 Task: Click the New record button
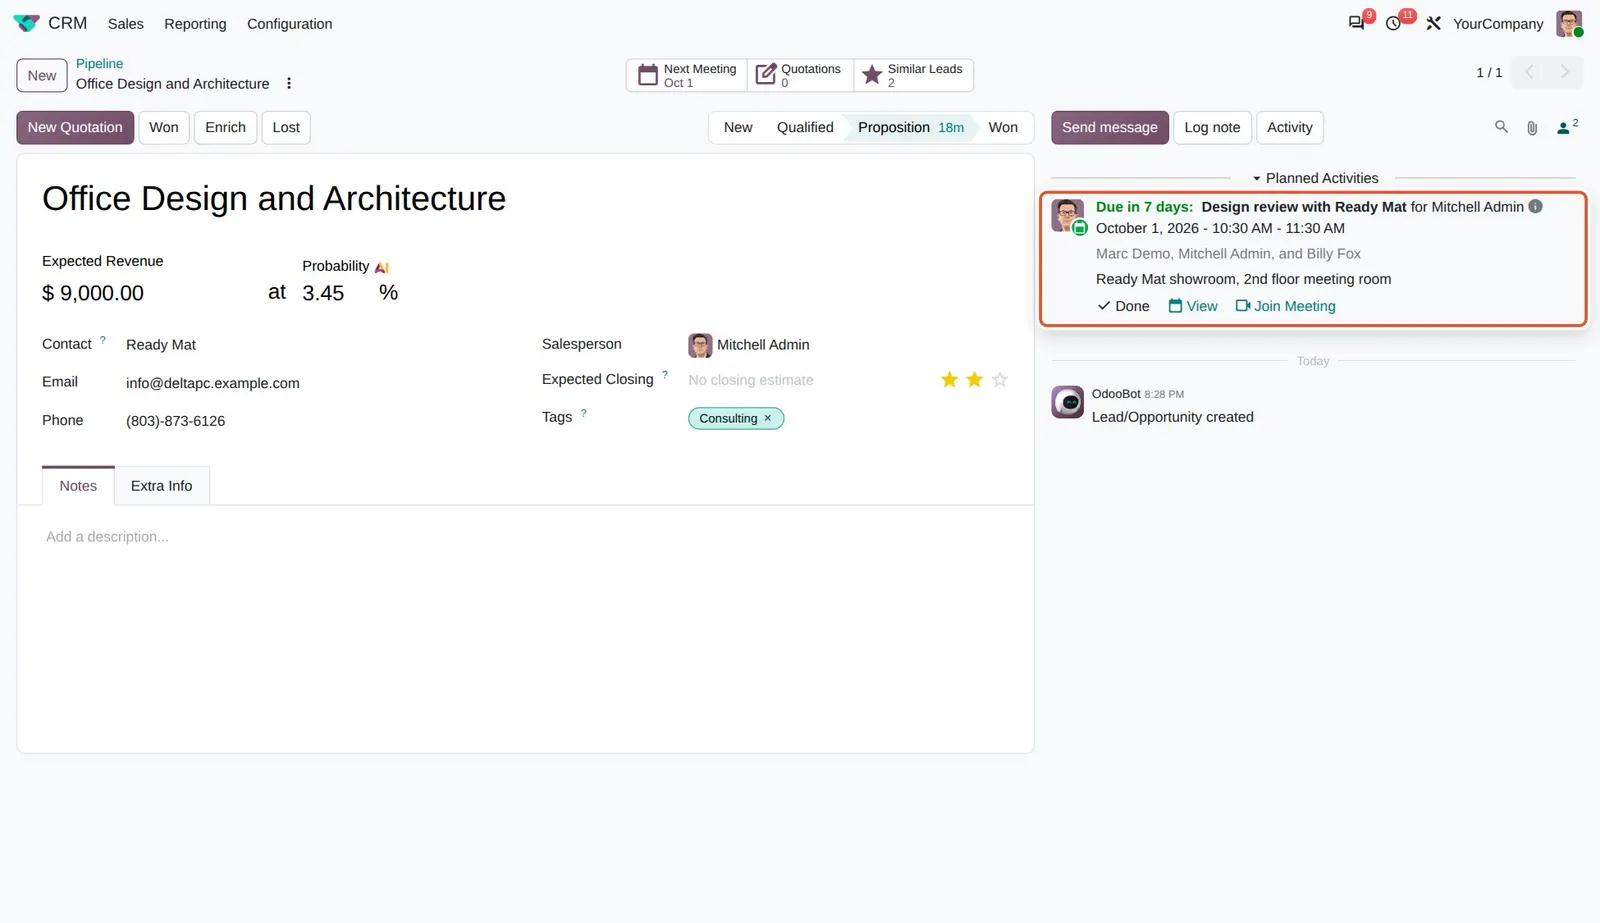tap(42, 75)
